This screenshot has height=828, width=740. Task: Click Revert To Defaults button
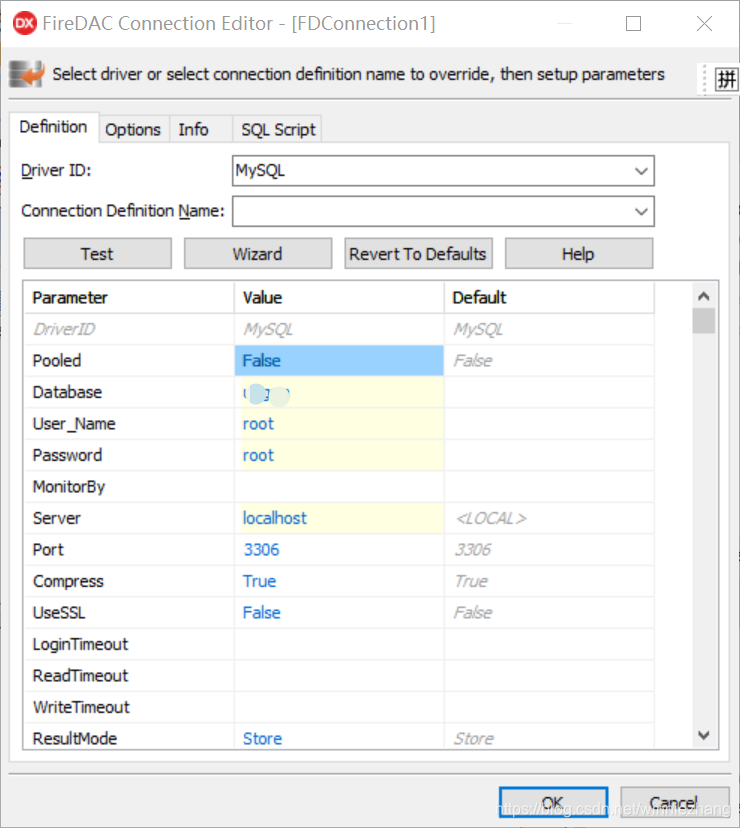pos(418,254)
